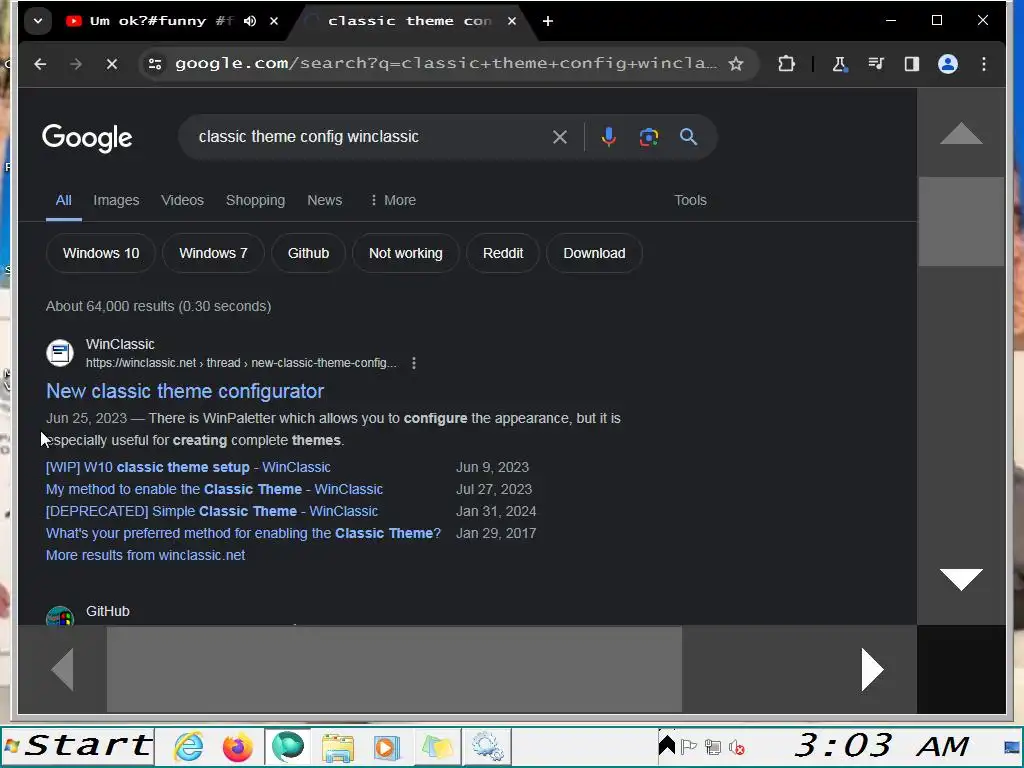Launch Firefox from taskbar
The width and height of the screenshot is (1024, 768).
[x=237, y=746]
